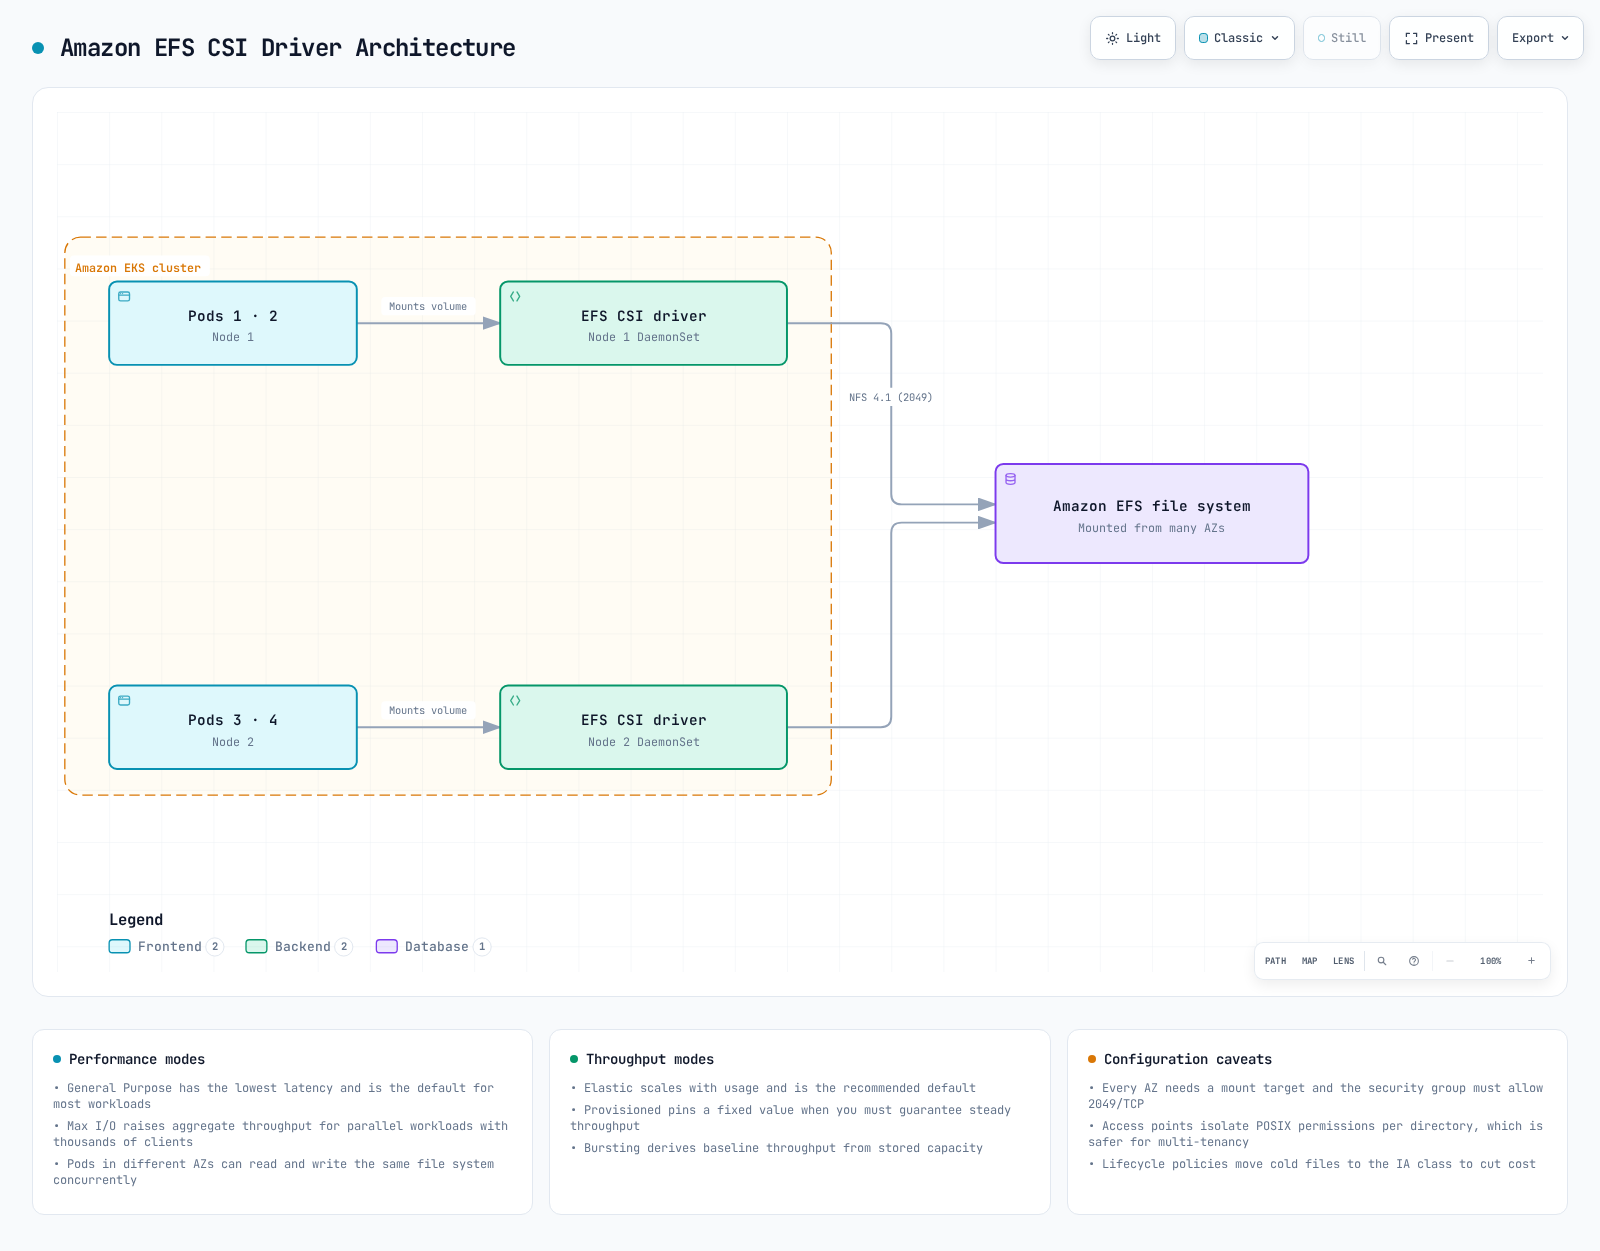Open the help question-mark icon

tap(1414, 961)
